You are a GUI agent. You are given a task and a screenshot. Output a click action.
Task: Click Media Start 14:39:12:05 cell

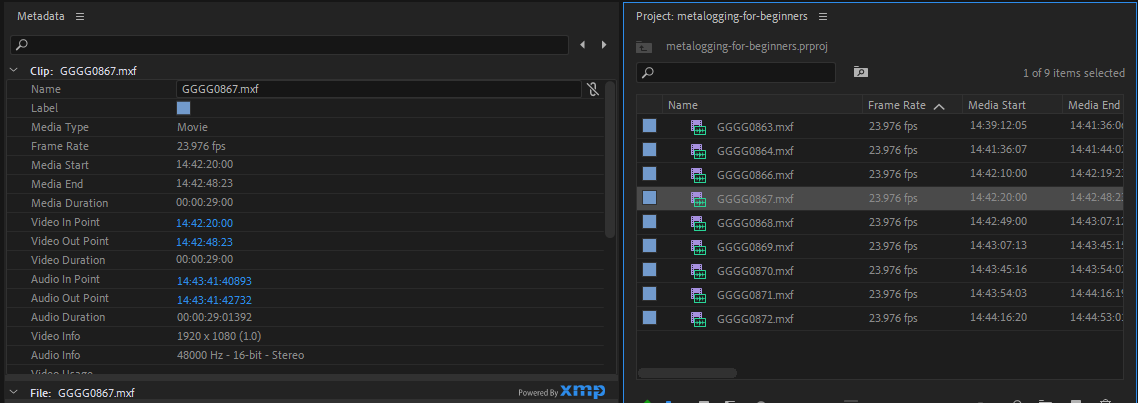tap(999, 126)
